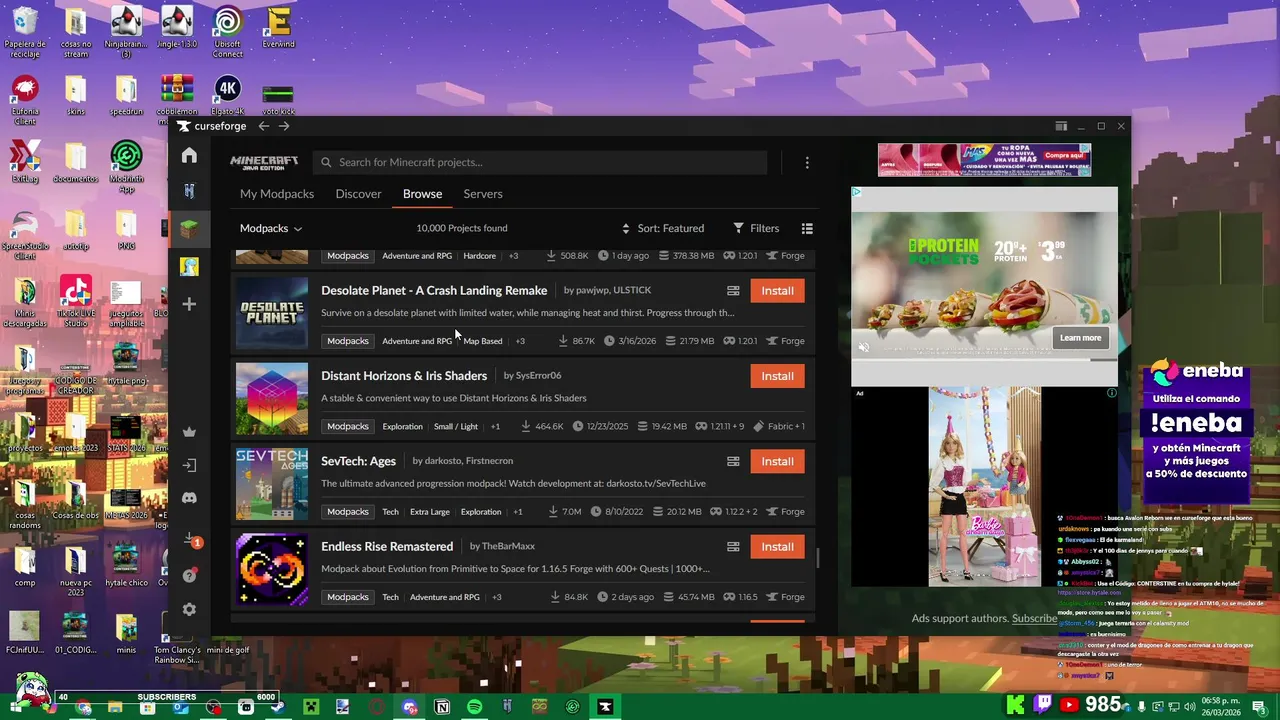The width and height of the screenshot is (1280, 720).
Task: Click the modpack list scrollbar thumb
Action: click(819, 558)
